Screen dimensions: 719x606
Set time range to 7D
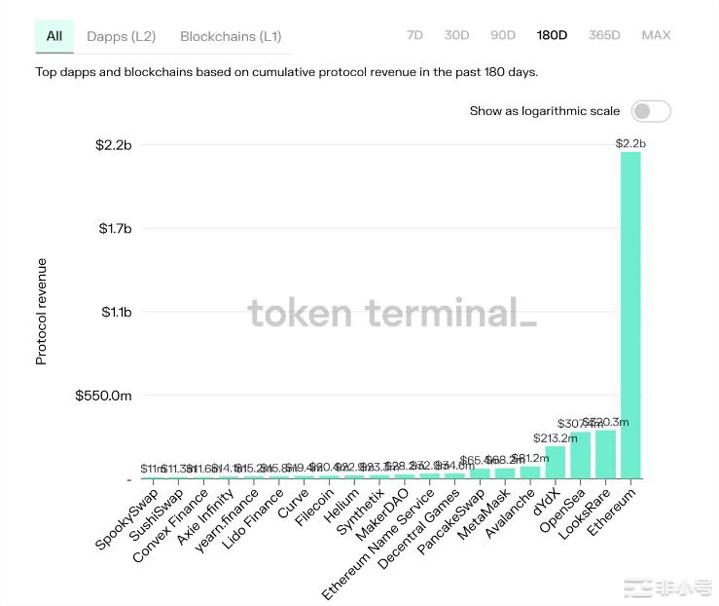tap(415, 35)
